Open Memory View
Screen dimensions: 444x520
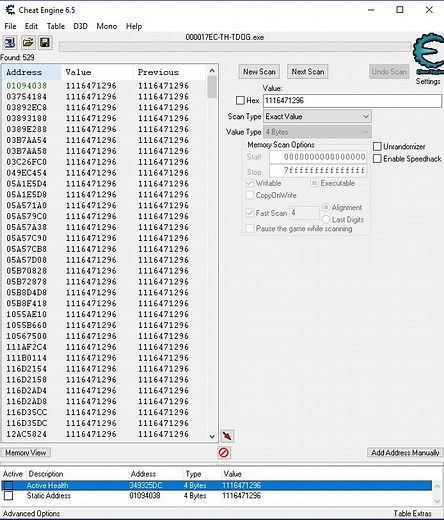point(26,453)
